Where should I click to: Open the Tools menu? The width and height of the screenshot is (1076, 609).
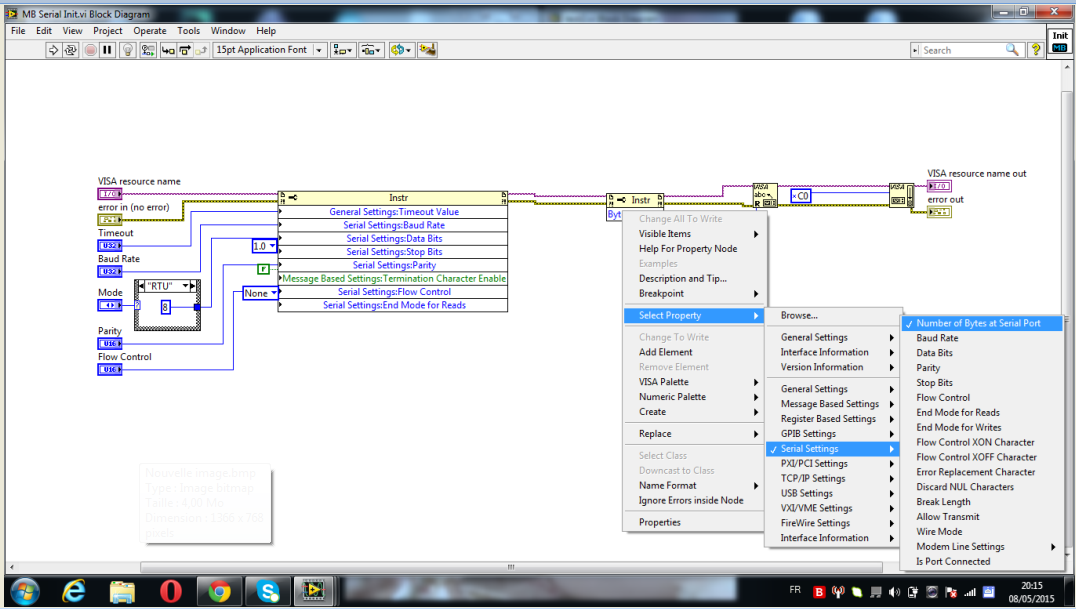click(x=189, y=31)
